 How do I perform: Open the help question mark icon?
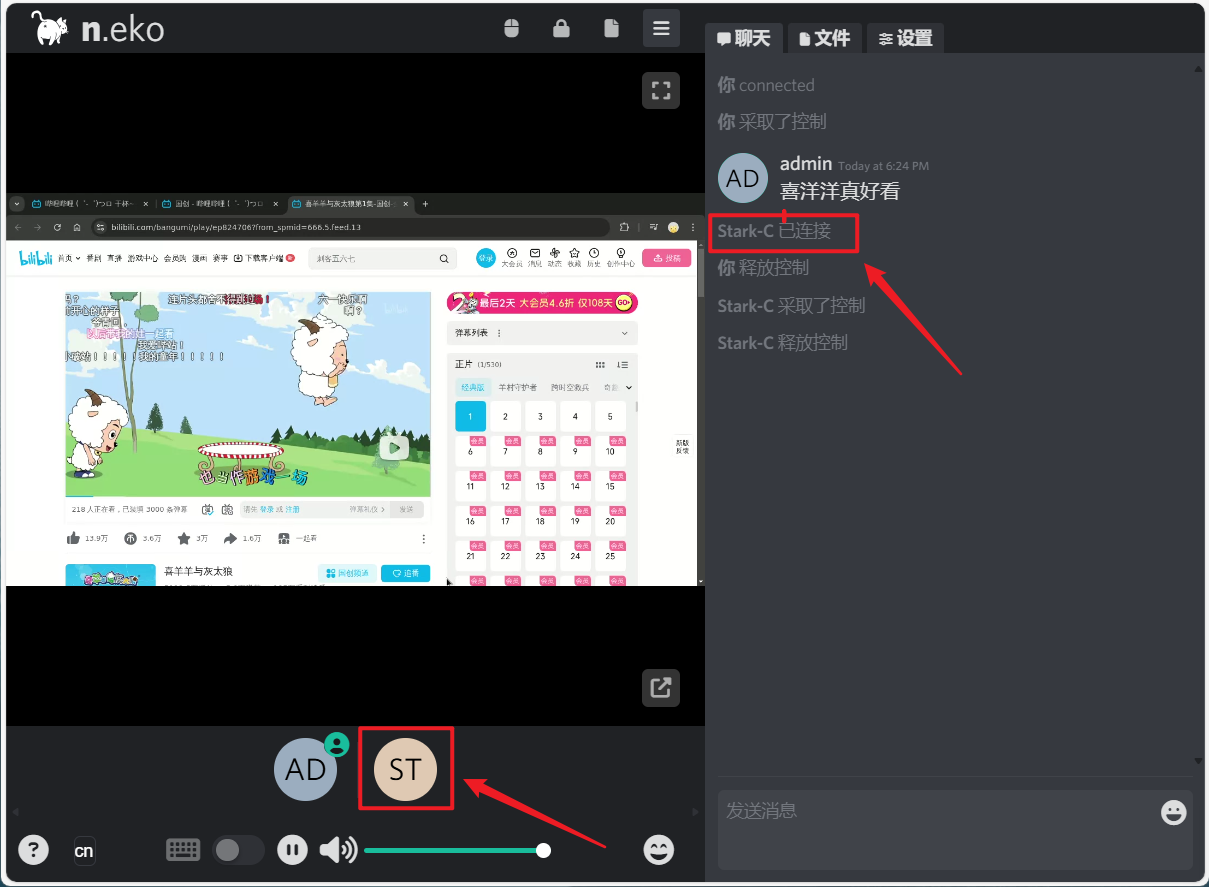coord(34,850)
